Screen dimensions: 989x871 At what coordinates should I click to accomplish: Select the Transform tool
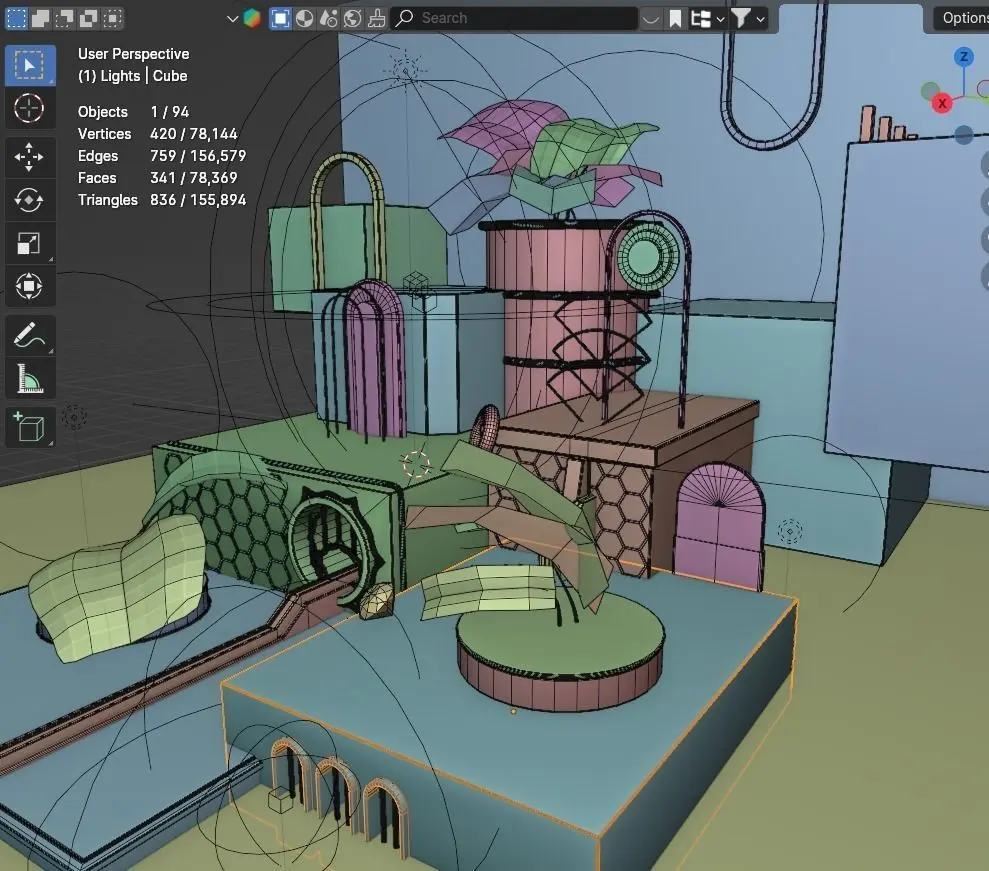pos(29,286)
